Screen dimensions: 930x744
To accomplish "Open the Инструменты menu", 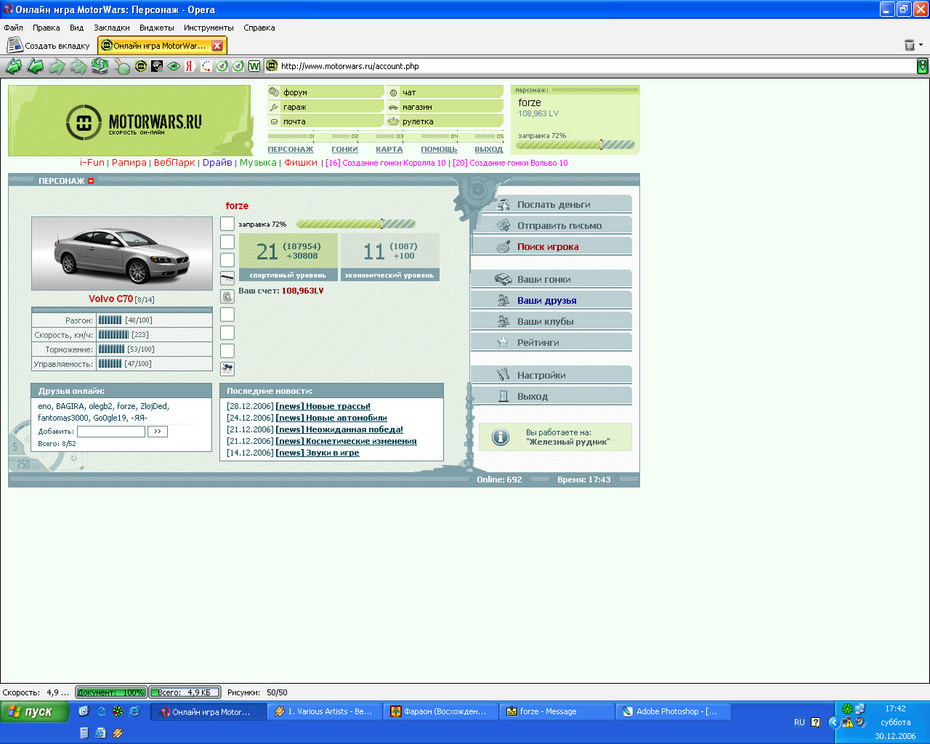I will click(208, 28).
